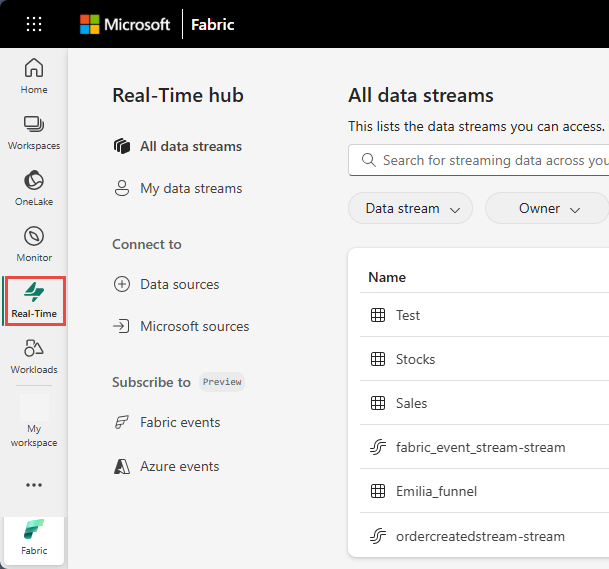
Task: Select My data streams in hub menu
Action: click(178, 188)
